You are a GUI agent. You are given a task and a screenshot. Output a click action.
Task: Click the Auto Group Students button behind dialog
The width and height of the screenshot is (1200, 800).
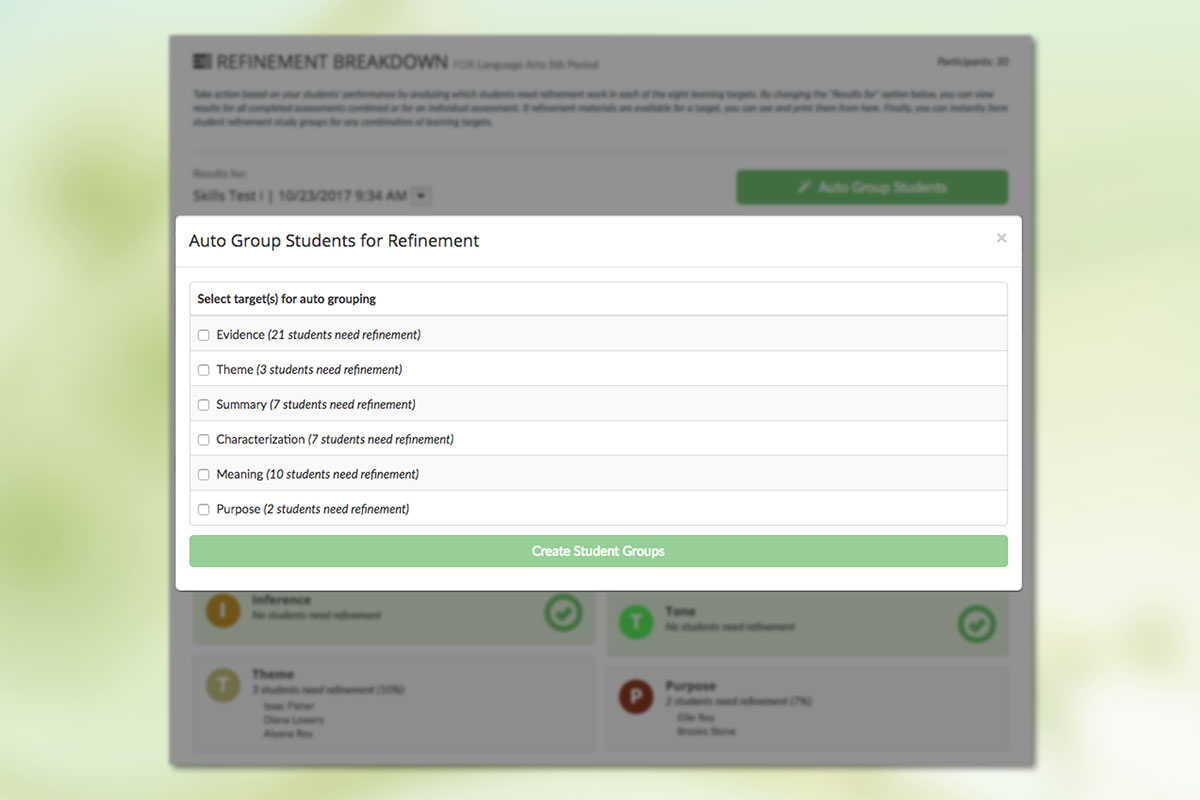872,187
